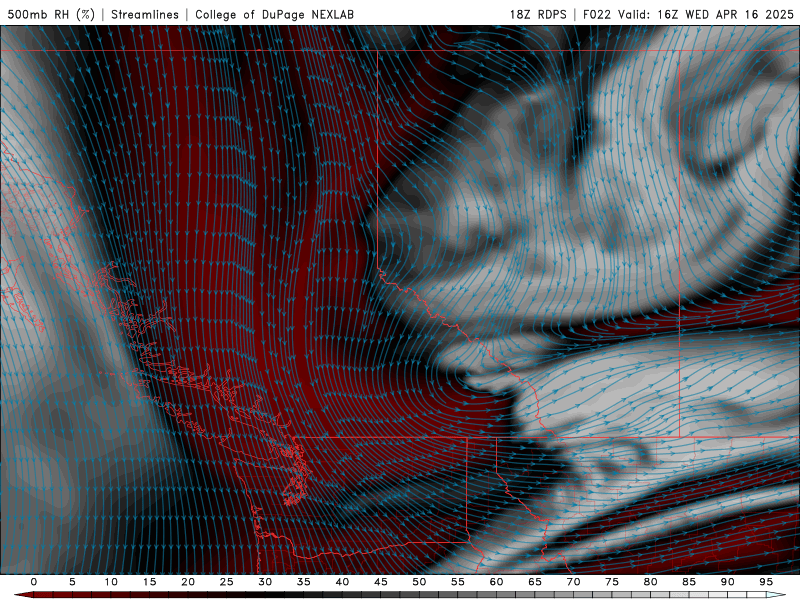Click the '75' value on the color scale
This screenshot has width=800, height=600.
(612, 582)
